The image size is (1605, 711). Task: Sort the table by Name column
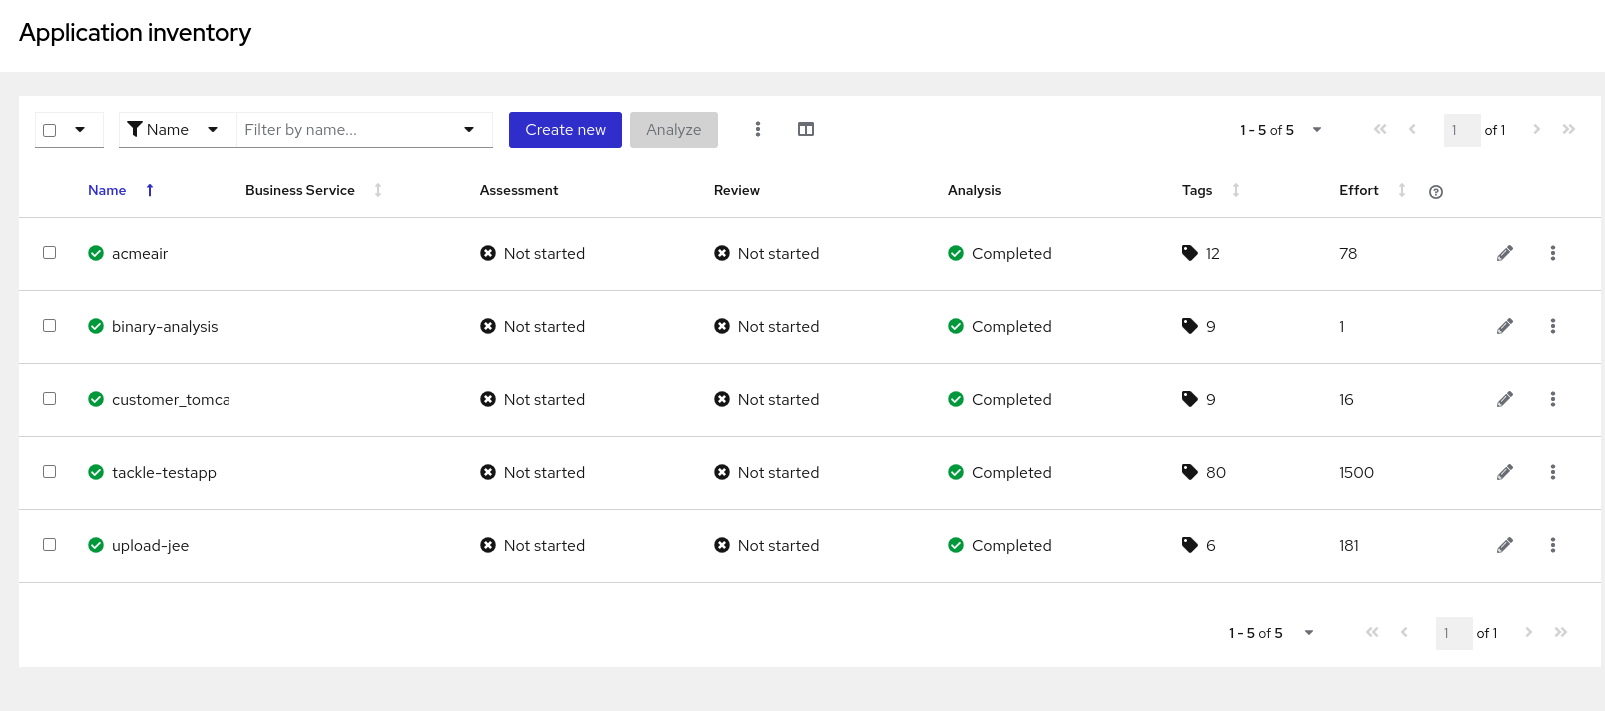click(x=107, y=190)
